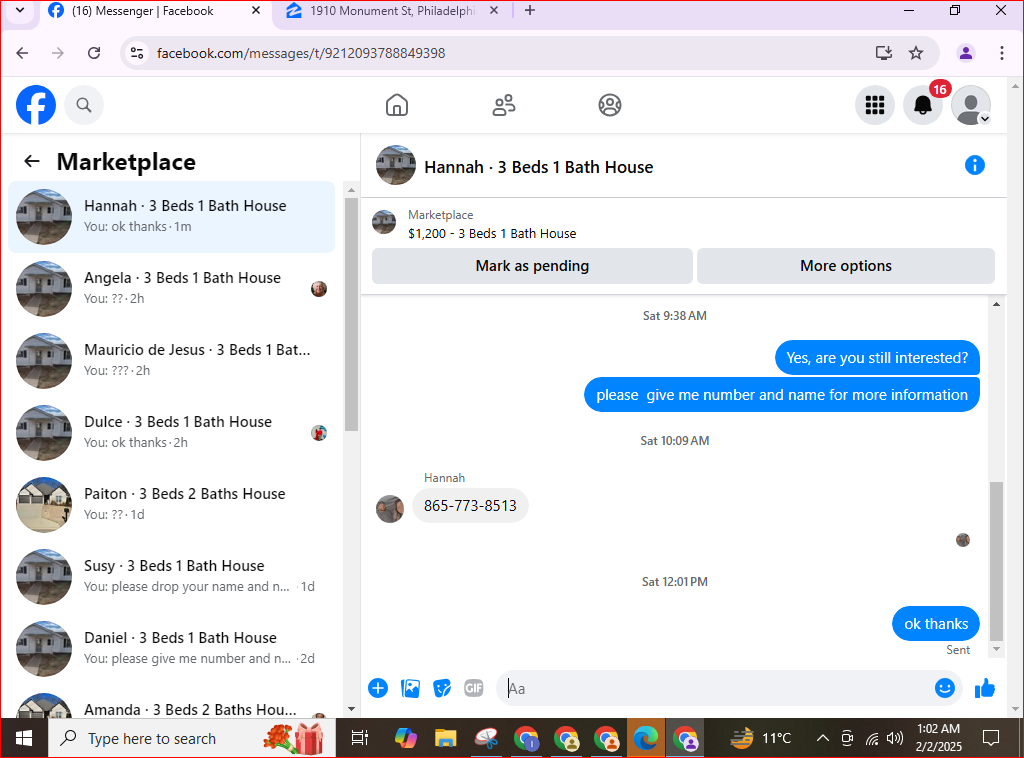The height and width of the screenshot is (758, 1024).
Task: Open the Facebook menu grid icon
Action: point(874,105)
